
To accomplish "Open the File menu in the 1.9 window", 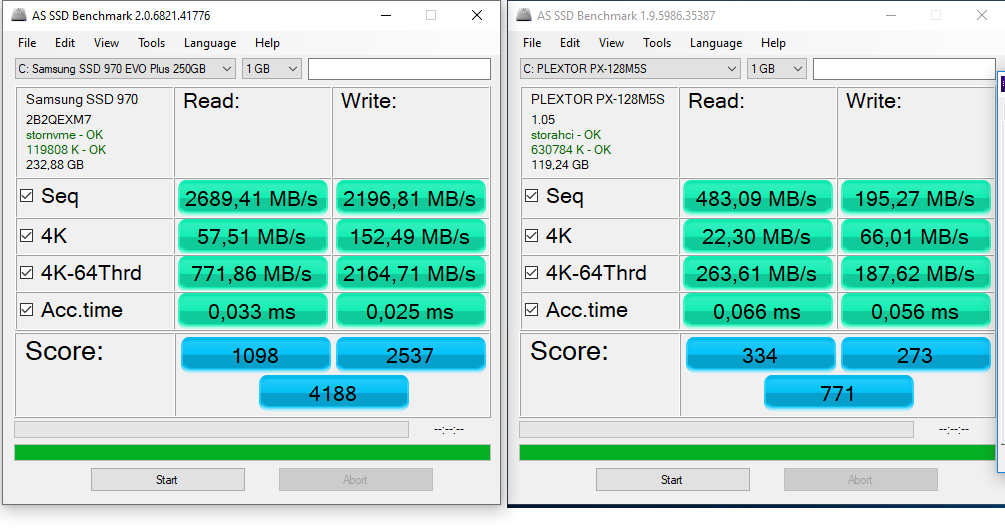I will pos(532,43).
